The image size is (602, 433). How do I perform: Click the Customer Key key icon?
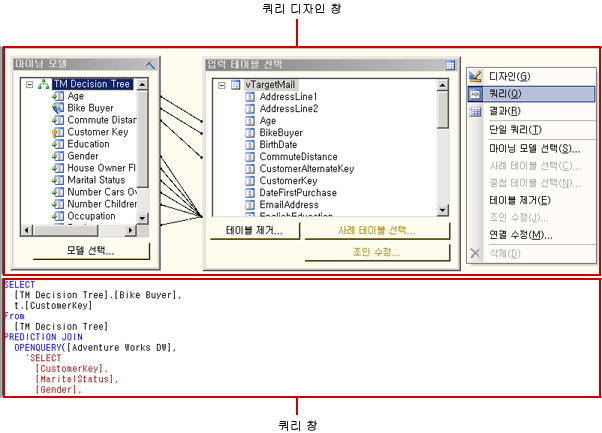click(58, 132)
